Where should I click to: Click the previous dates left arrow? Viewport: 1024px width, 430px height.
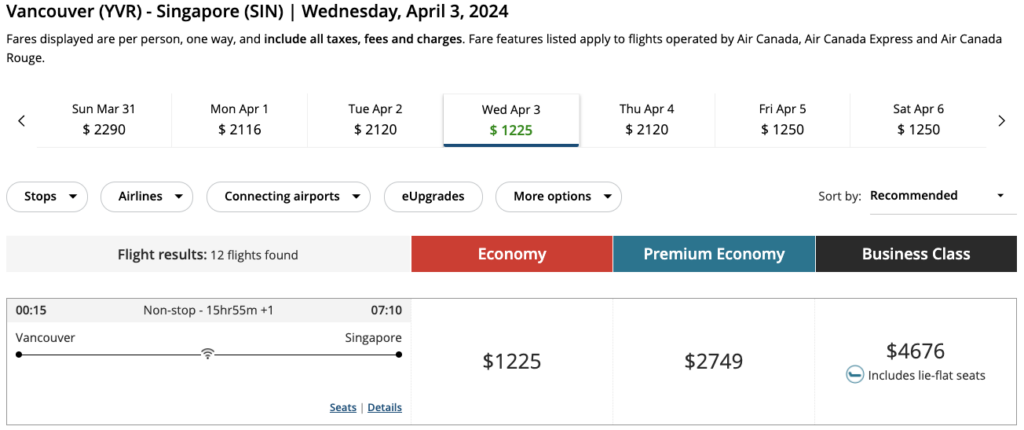(22, 120)
